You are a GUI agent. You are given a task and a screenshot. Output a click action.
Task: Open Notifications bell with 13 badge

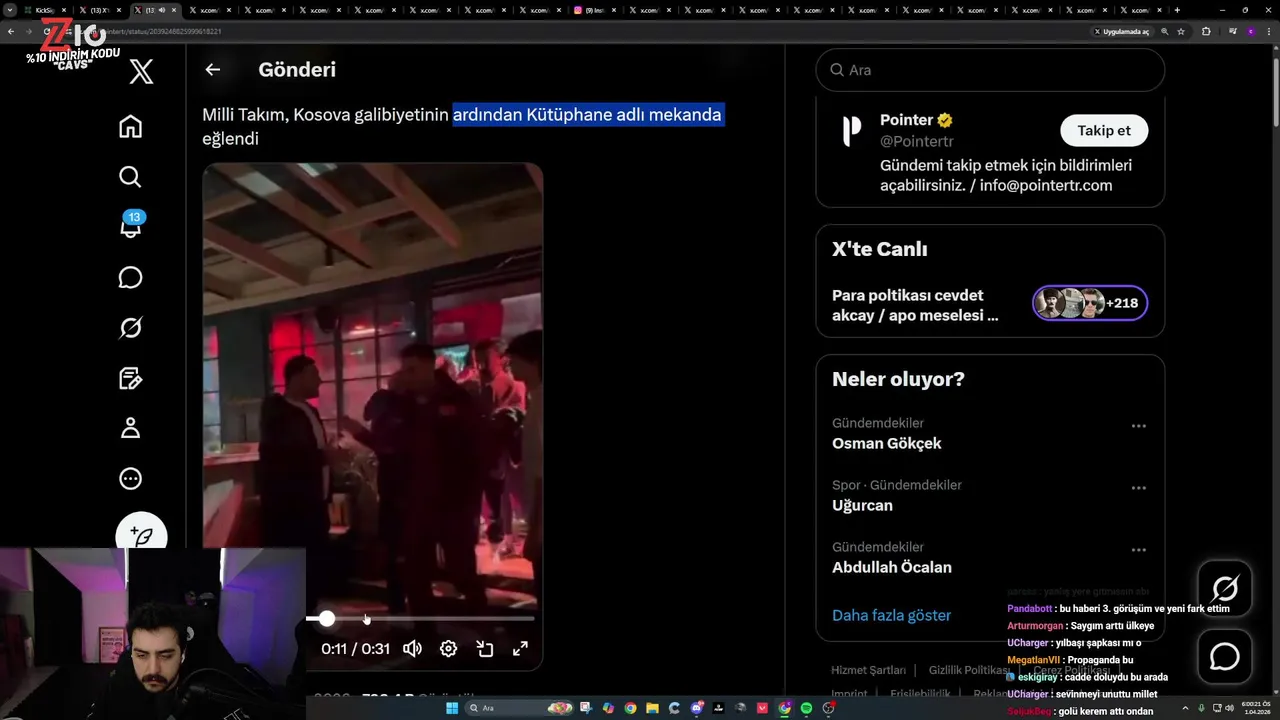coord(130,225)
